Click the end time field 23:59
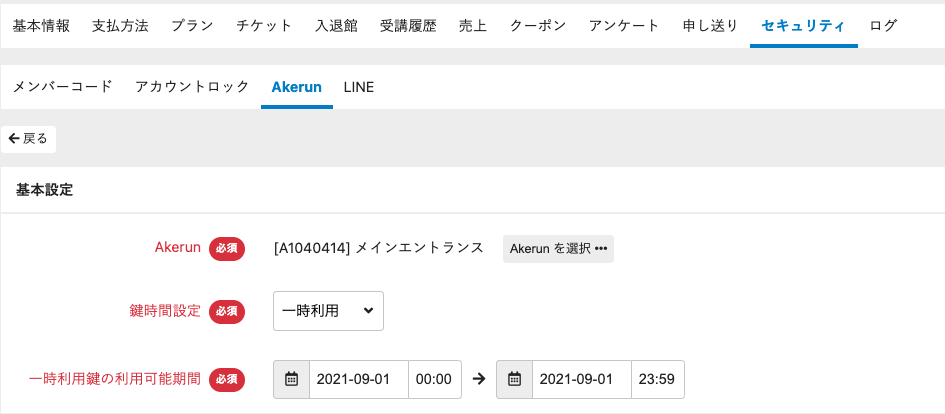The image size is (945, 414). click(x=657, y=380)
